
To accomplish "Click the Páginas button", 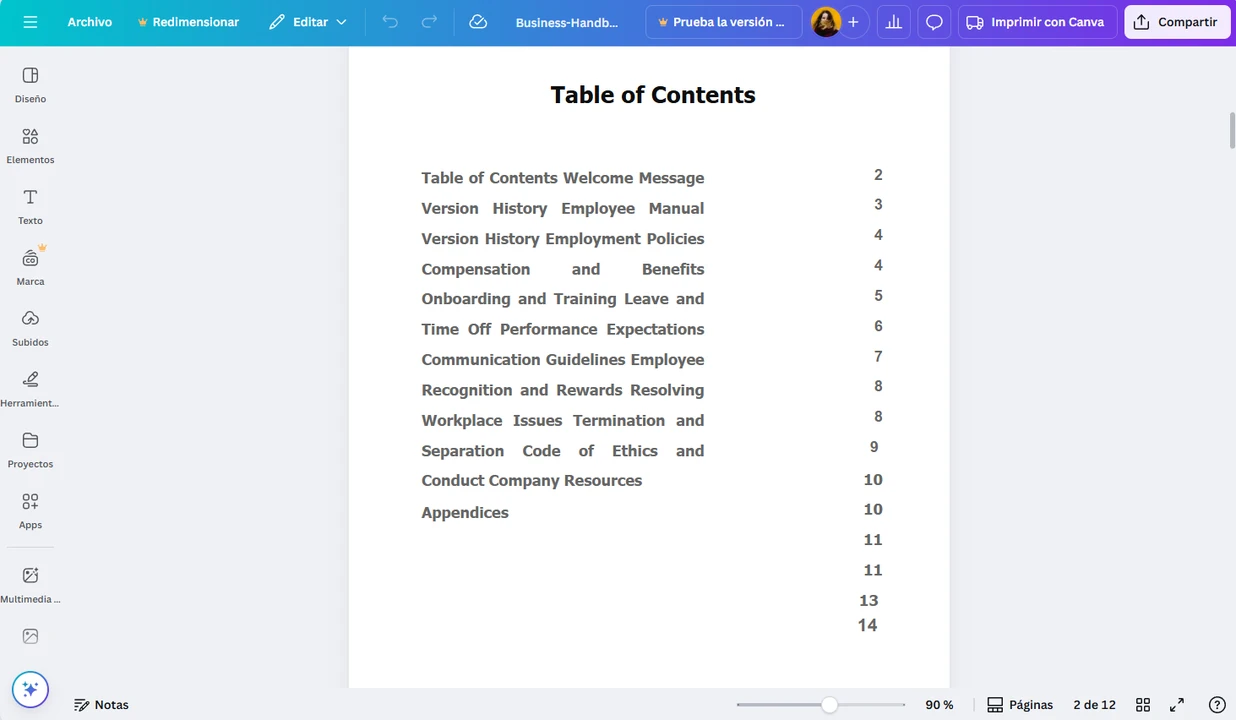I will click(x=1020, y=705).
